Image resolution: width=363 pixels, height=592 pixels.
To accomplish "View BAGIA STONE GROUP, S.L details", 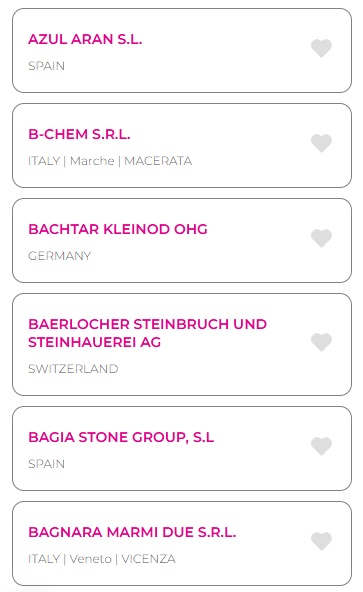I will tap(121, 437).
